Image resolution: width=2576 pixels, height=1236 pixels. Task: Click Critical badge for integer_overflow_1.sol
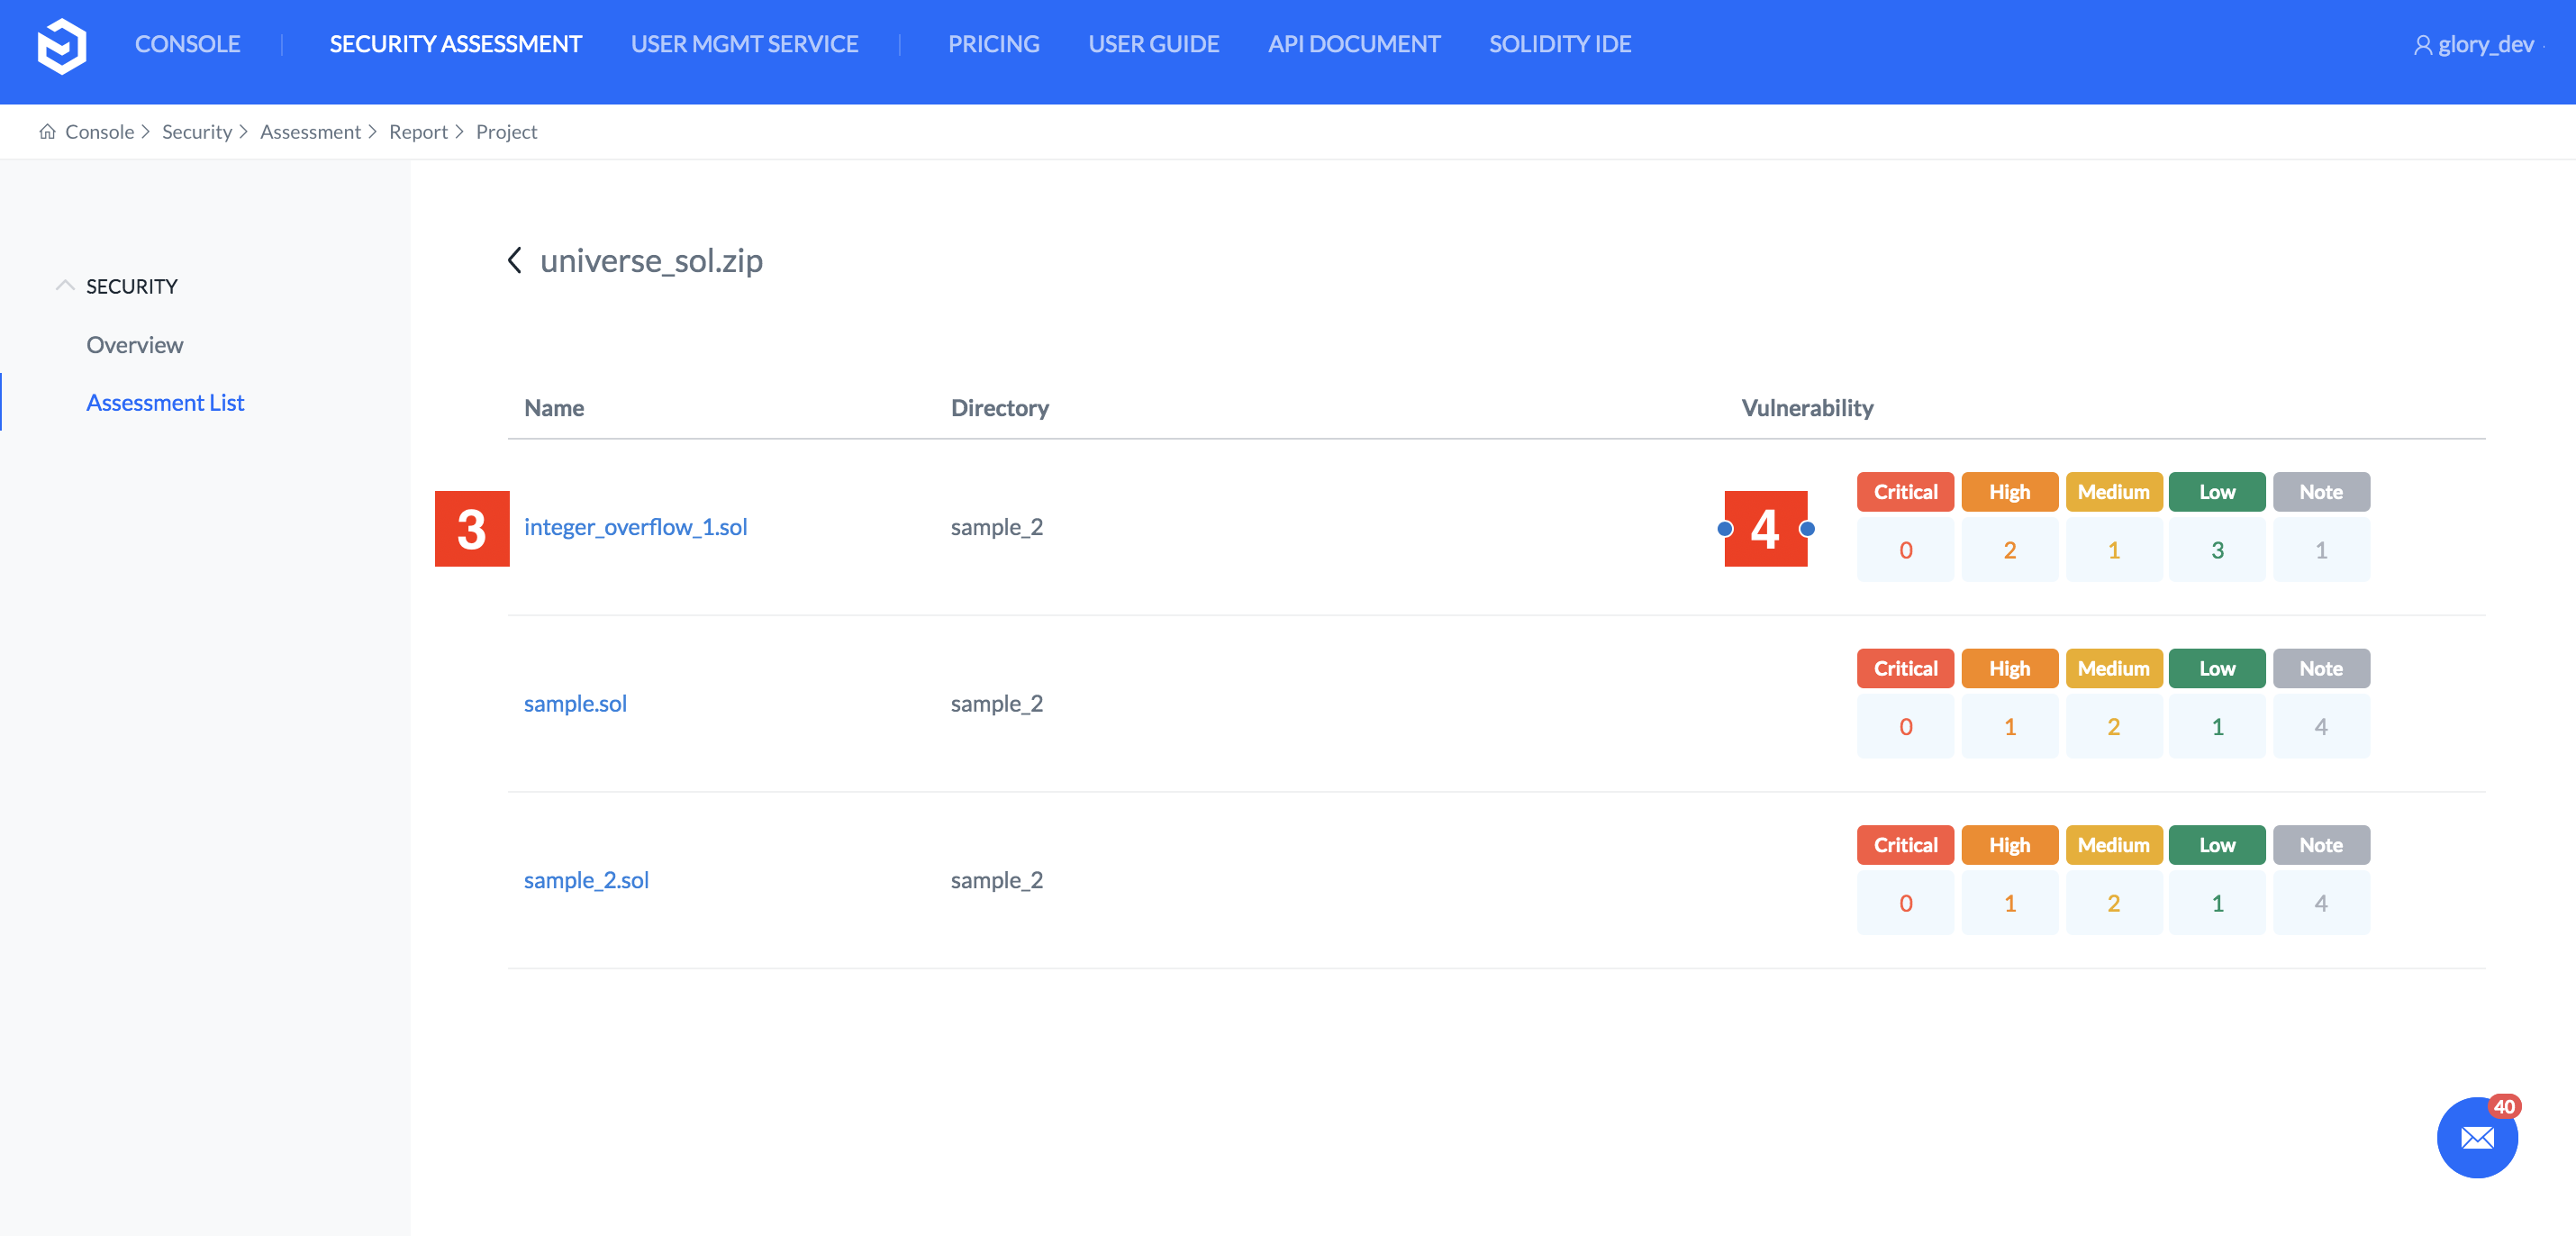[1905, 492]
